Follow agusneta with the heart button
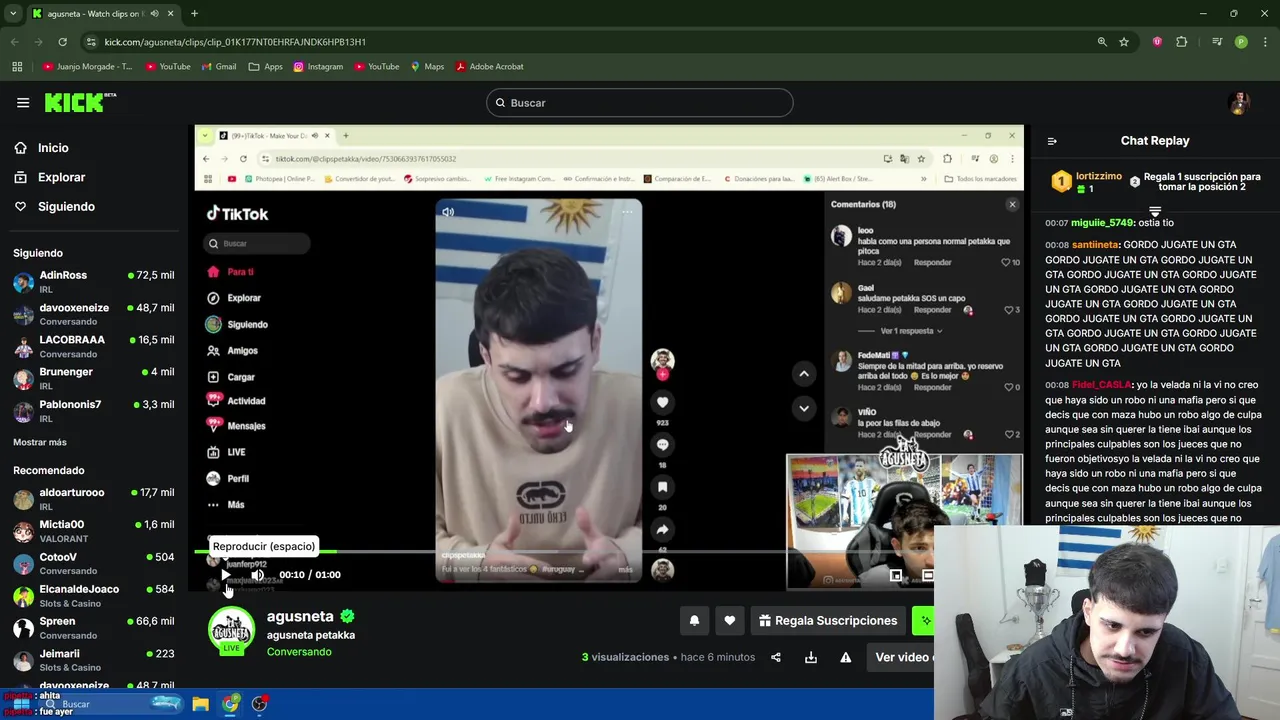 click(730, 621)
